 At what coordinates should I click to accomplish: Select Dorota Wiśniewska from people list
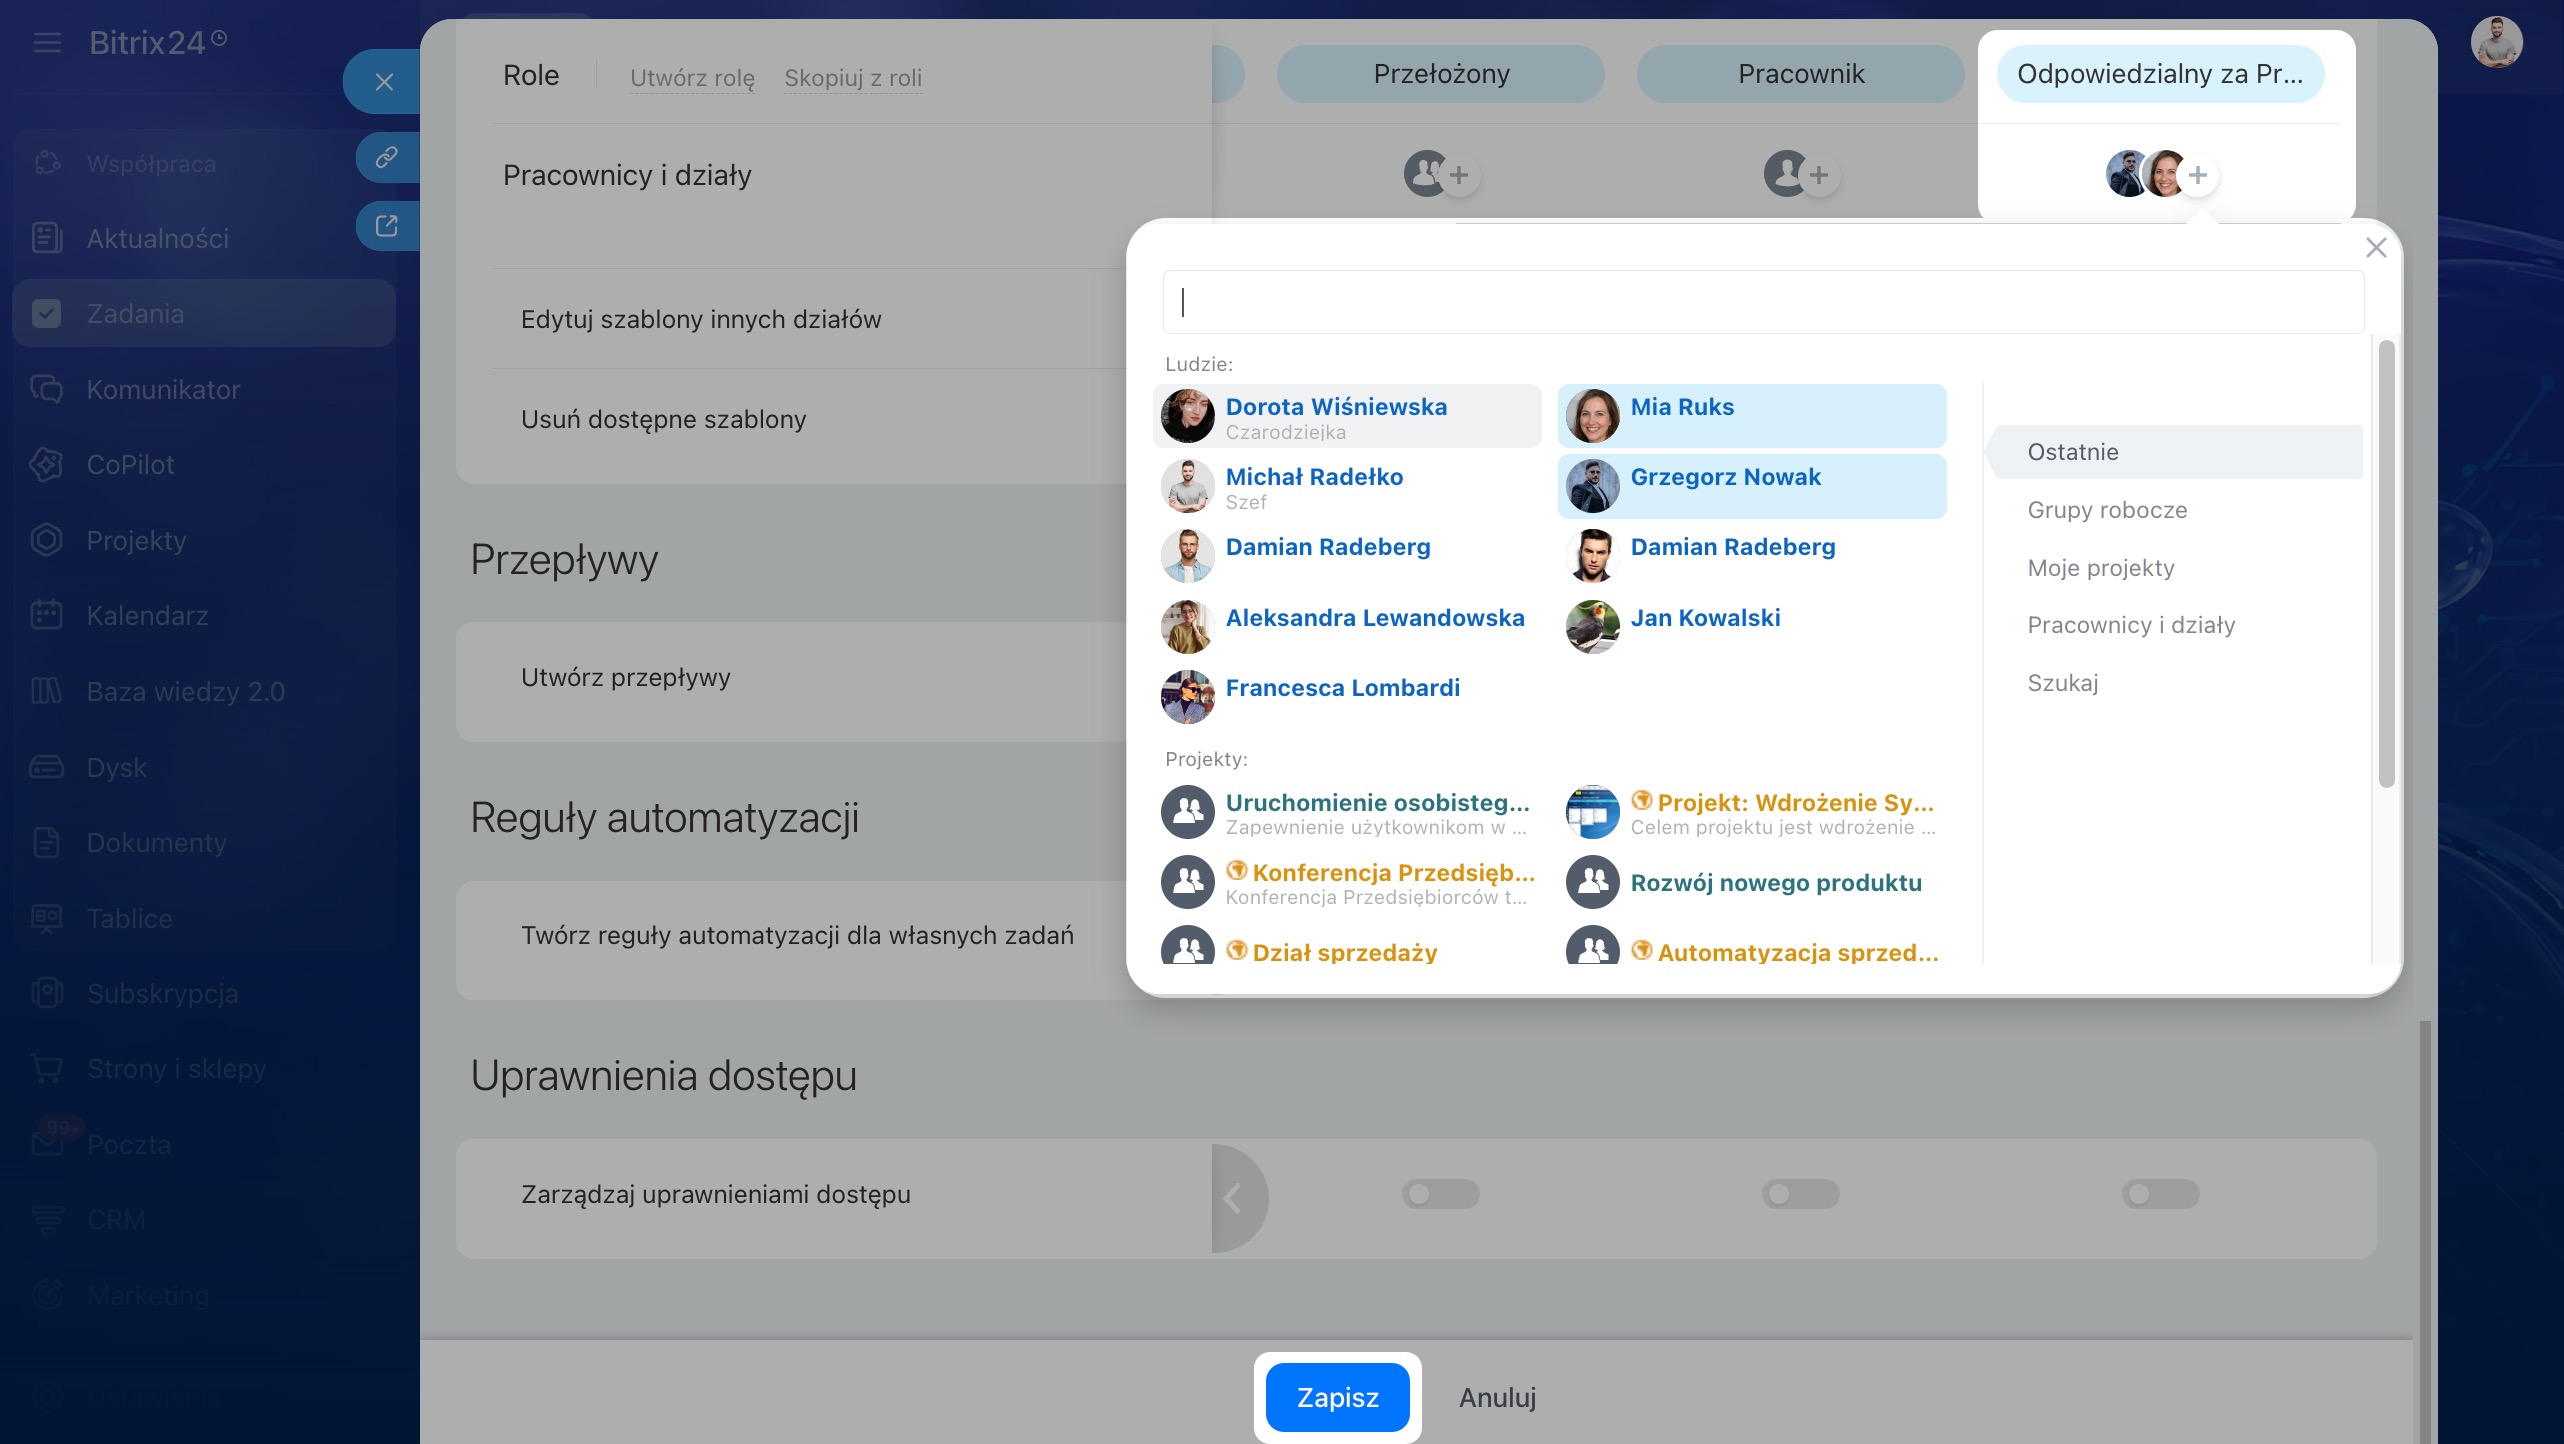point(1347,416)
